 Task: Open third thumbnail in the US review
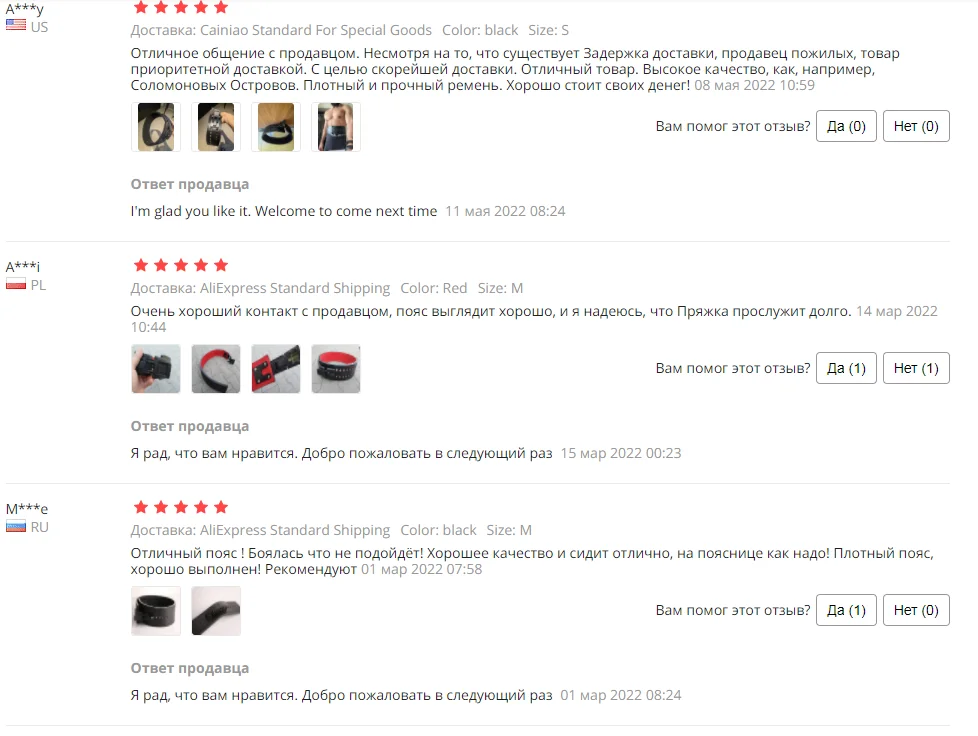(276, 127)
